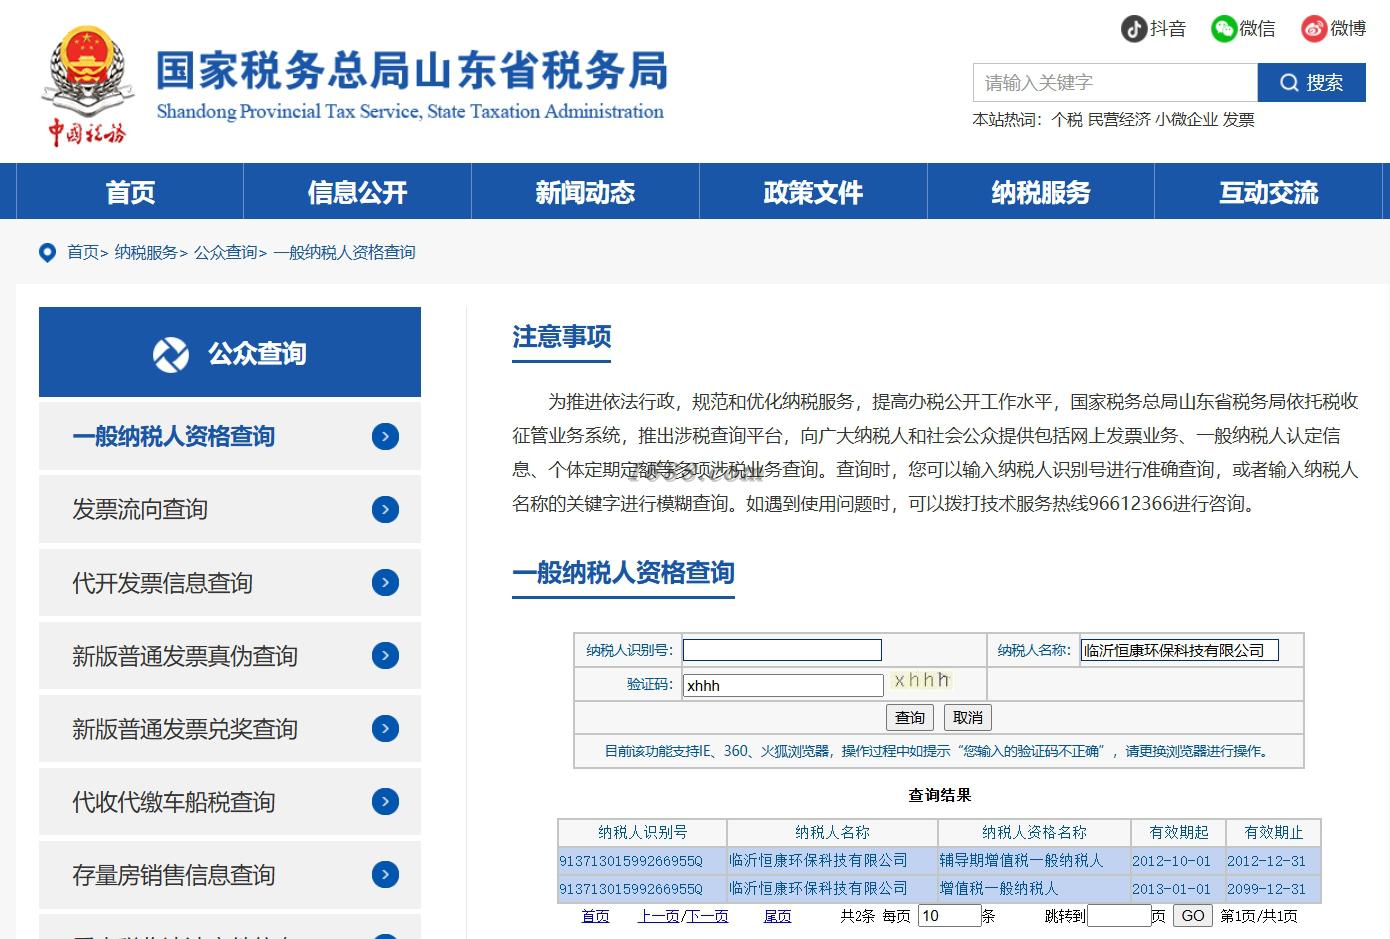Click the 纳税服务 breadcrumb link
This screenshot has width=1390, height=939.
[146, 253]
